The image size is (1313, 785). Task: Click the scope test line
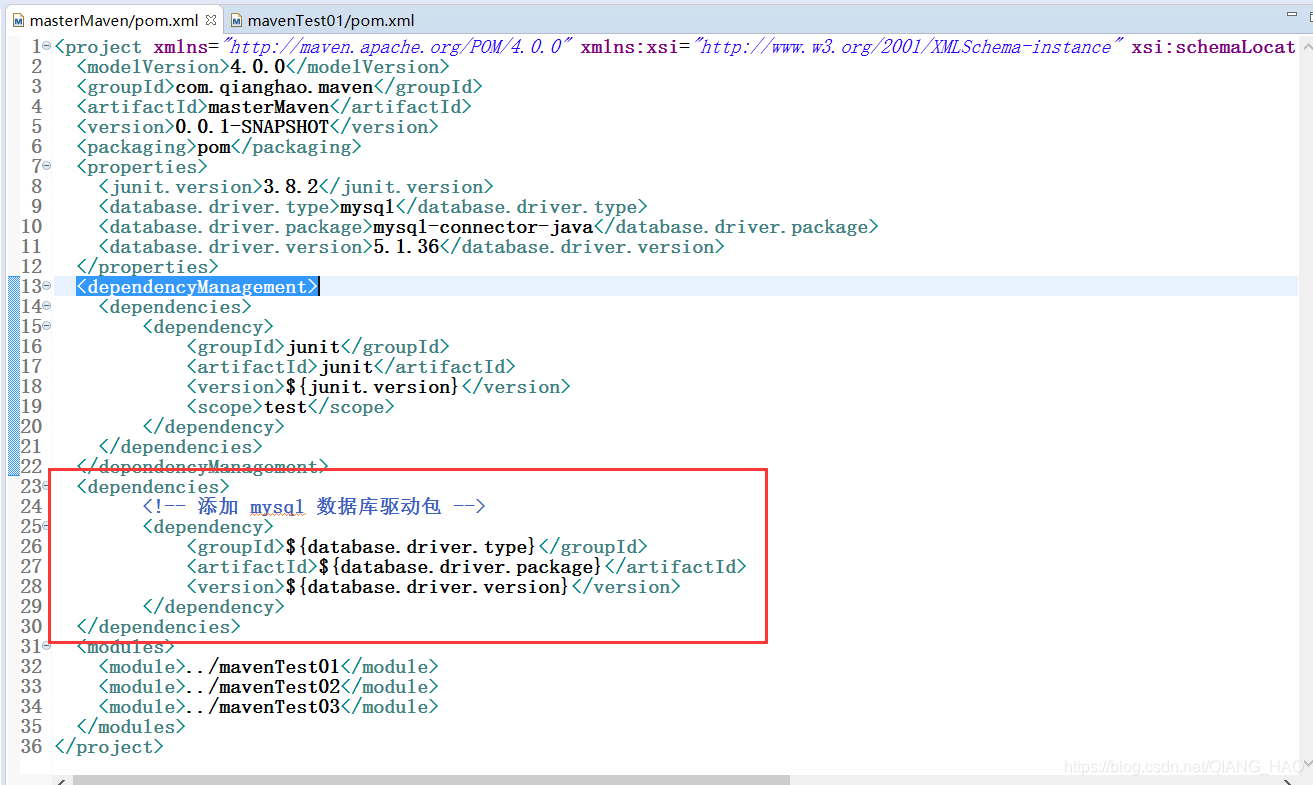coord(290,407)
